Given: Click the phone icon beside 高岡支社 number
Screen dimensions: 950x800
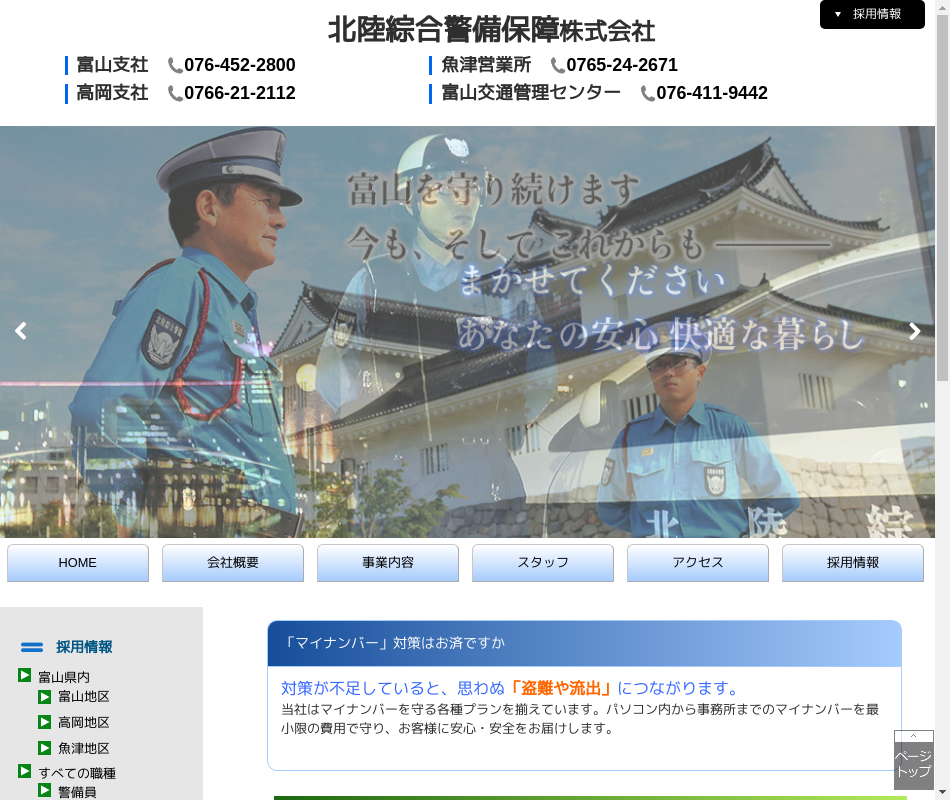Looking at the screenshot, I should 175,94.
